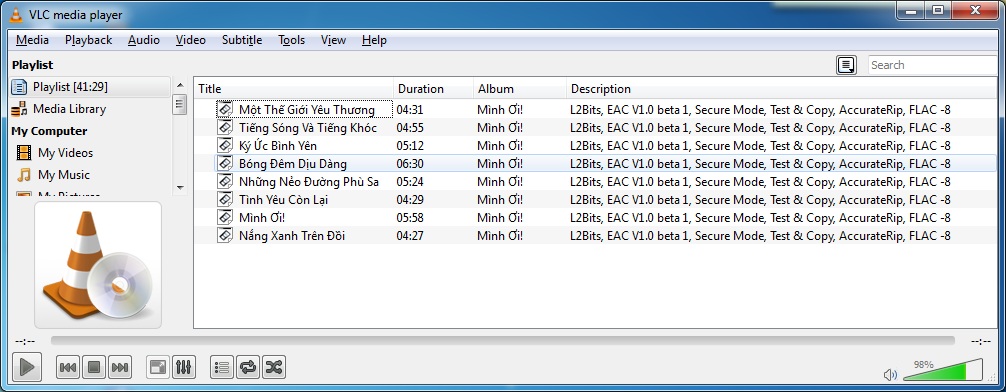The height and width of the screenshot is (392, 1006).
Task: Open extended settings equalizer button
Action: pyautogui.click(x=183, y=368)
